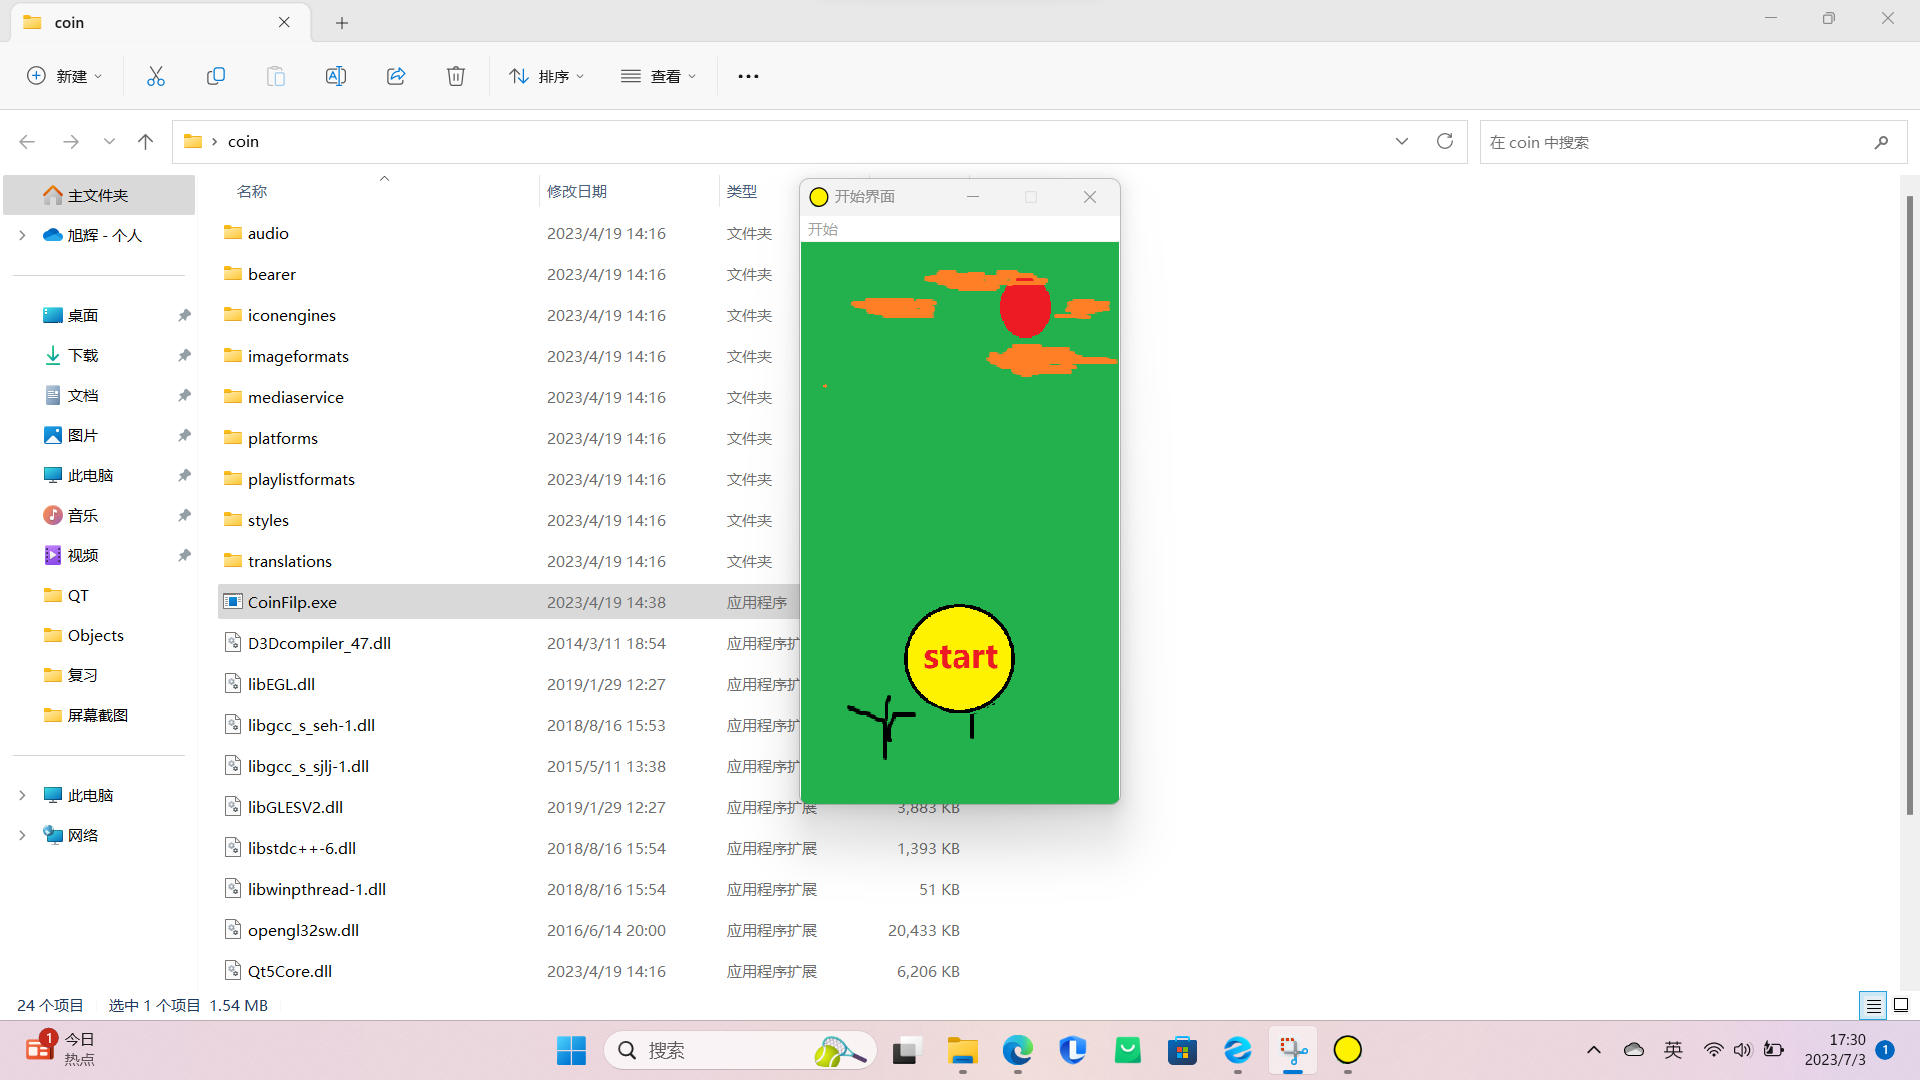Click the 排序 dropdown in toolbar
This screenshot has height=1080, width=1920.
click(x=546, y=75)
